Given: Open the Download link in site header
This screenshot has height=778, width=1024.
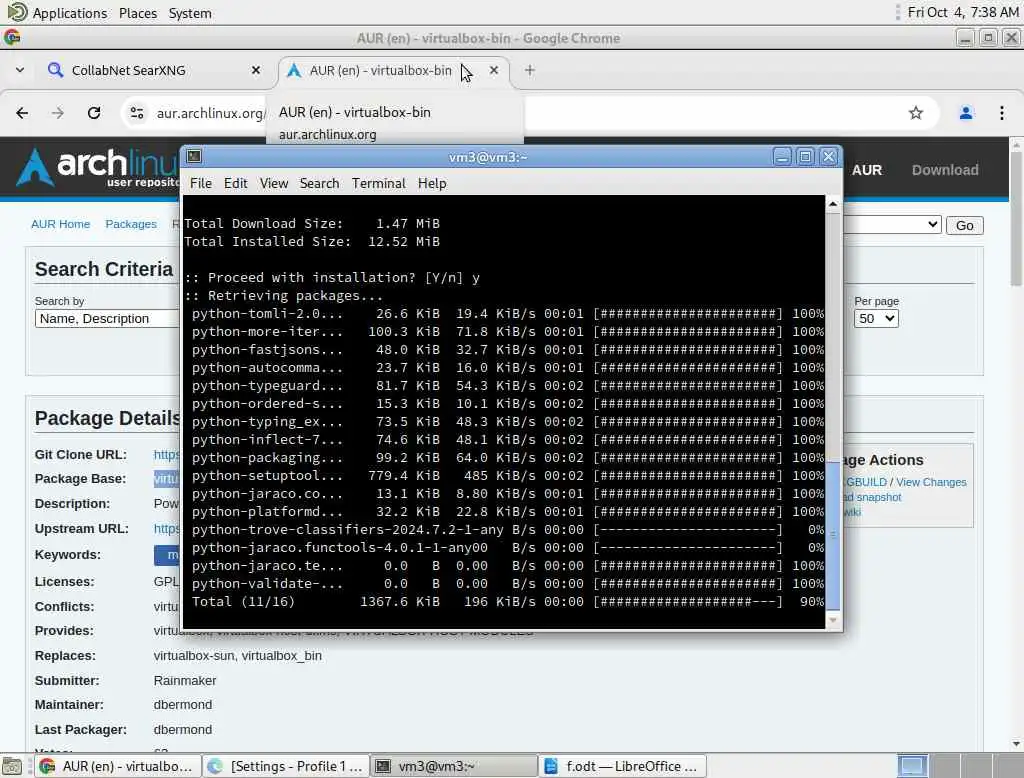Looking at the screenshot, I should [945, 170].
